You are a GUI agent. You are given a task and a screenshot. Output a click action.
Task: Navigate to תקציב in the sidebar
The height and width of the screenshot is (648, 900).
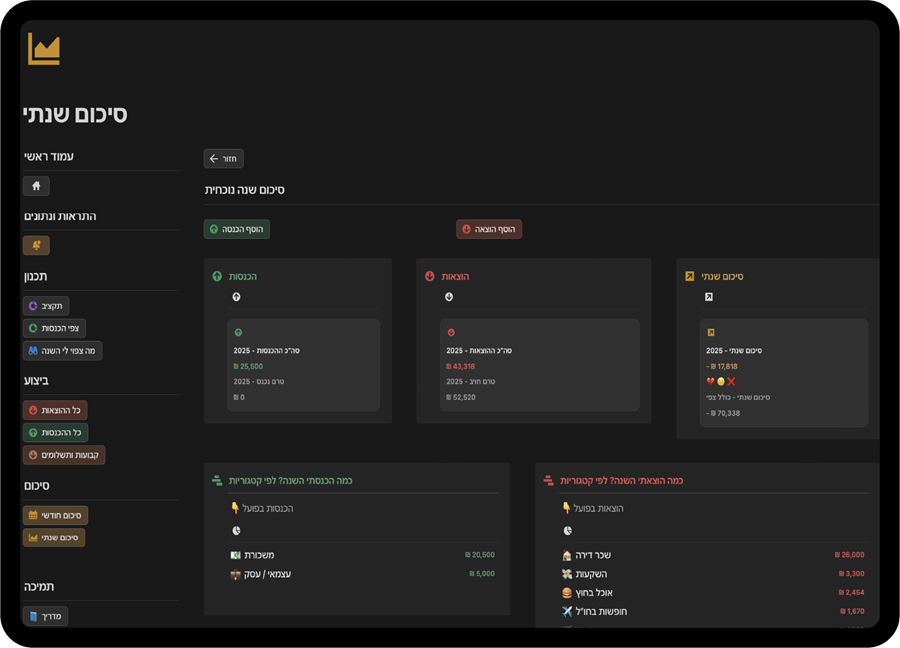[x=46, y=306]
